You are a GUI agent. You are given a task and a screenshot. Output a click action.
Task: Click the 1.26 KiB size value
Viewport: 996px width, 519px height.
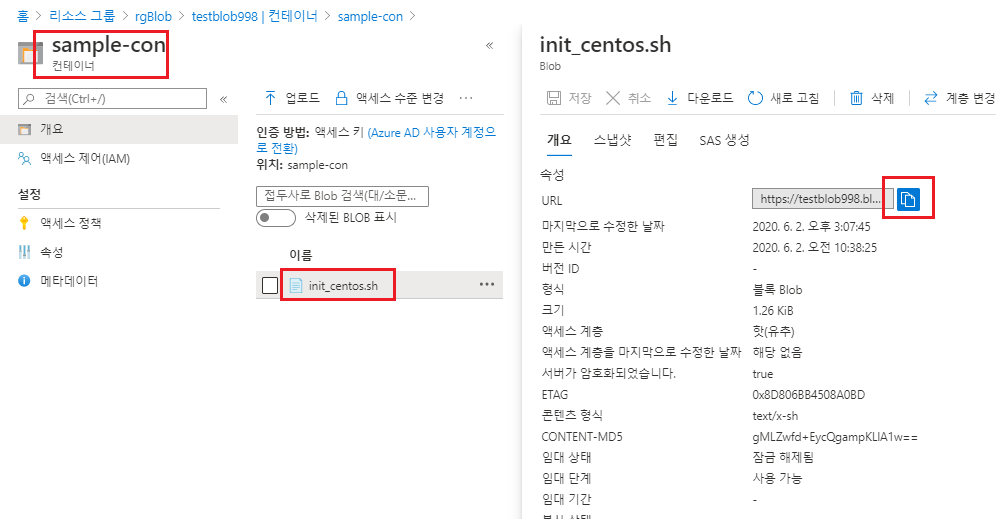773,311
